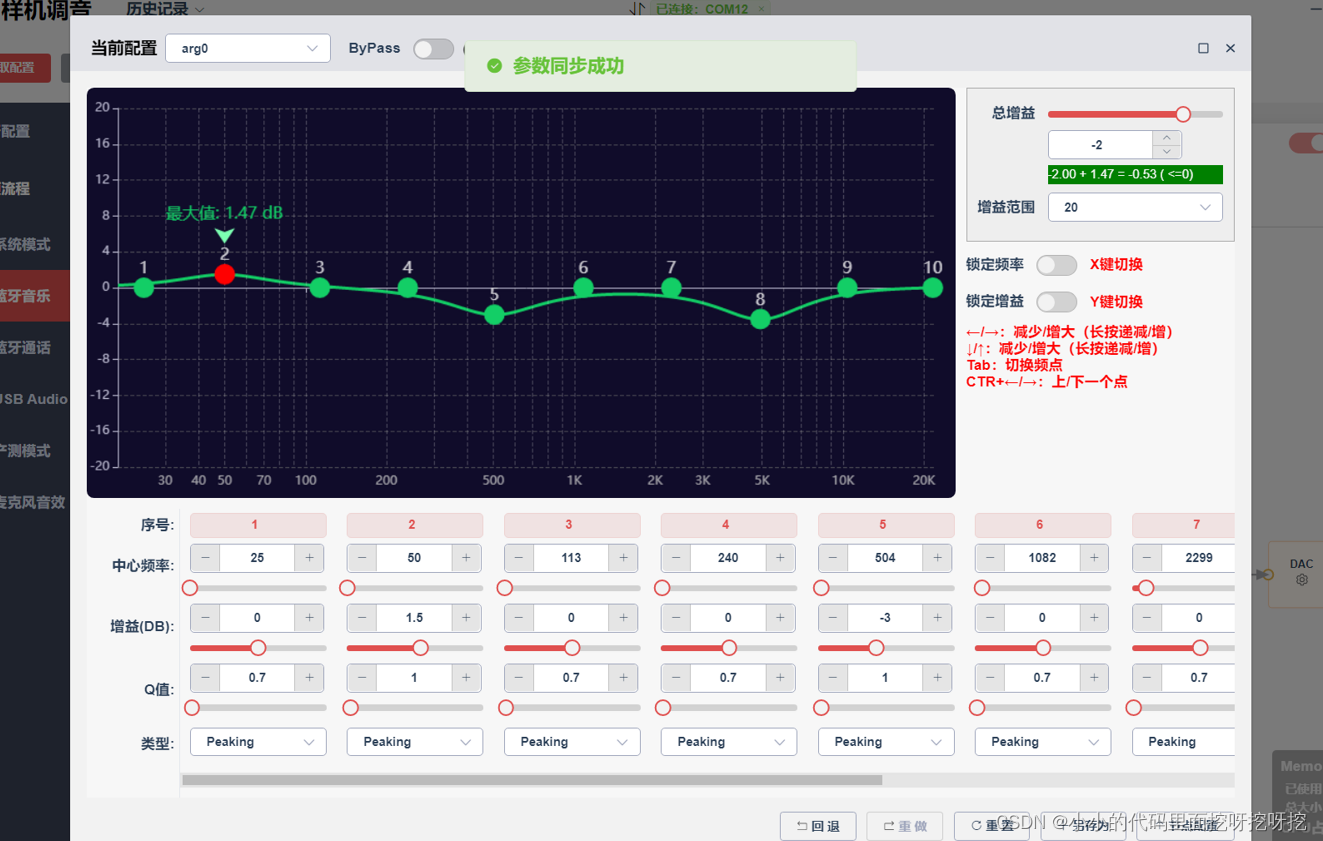Select band 7 header button
This screenshot has width=1323, height=841.
[x=1183, y=525]
